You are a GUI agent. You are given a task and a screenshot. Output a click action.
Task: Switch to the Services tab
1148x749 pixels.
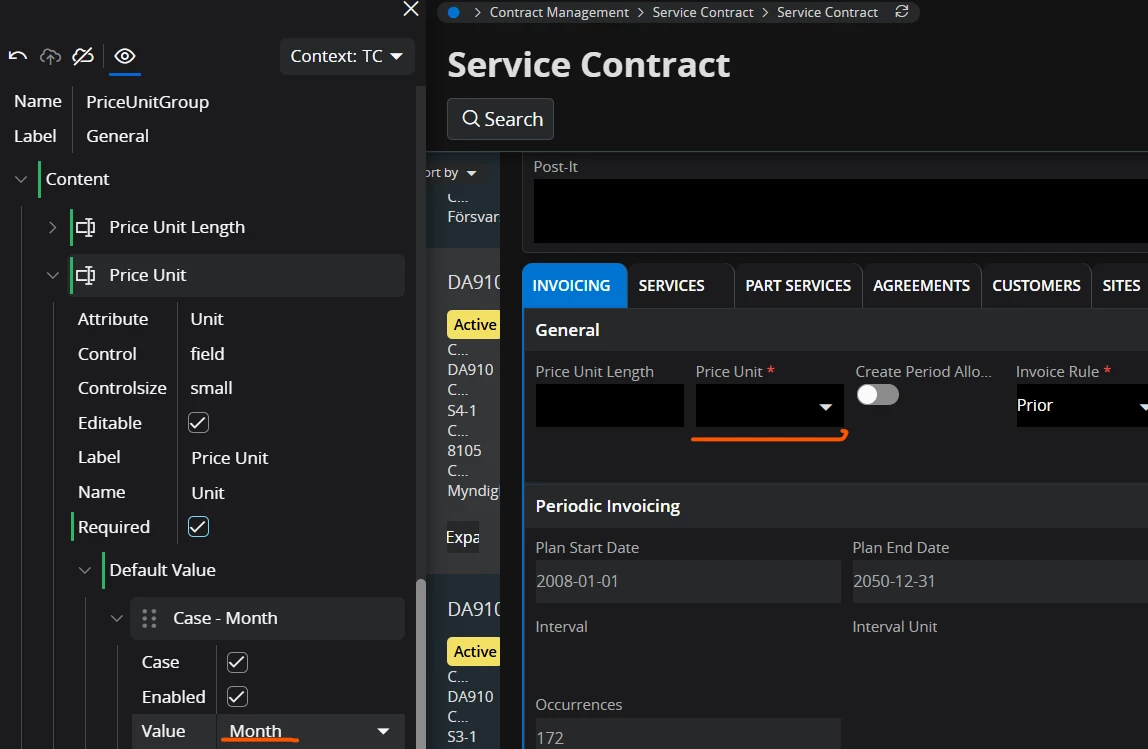pyautogui.click(x=671, y=285)
